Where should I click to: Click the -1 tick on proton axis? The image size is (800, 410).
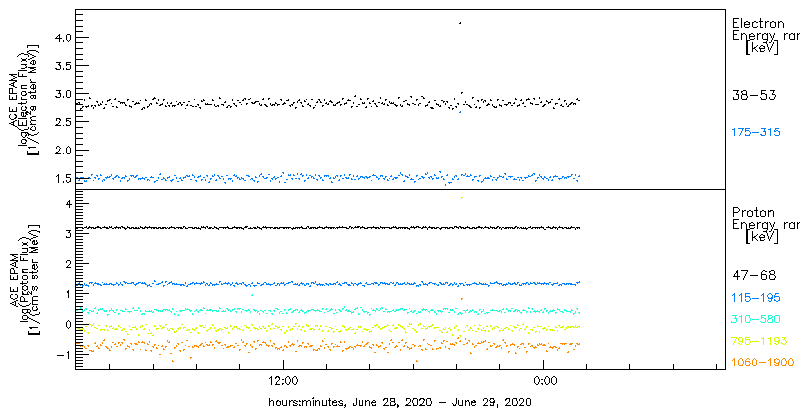pyautogui.click(x=62, y=354)
